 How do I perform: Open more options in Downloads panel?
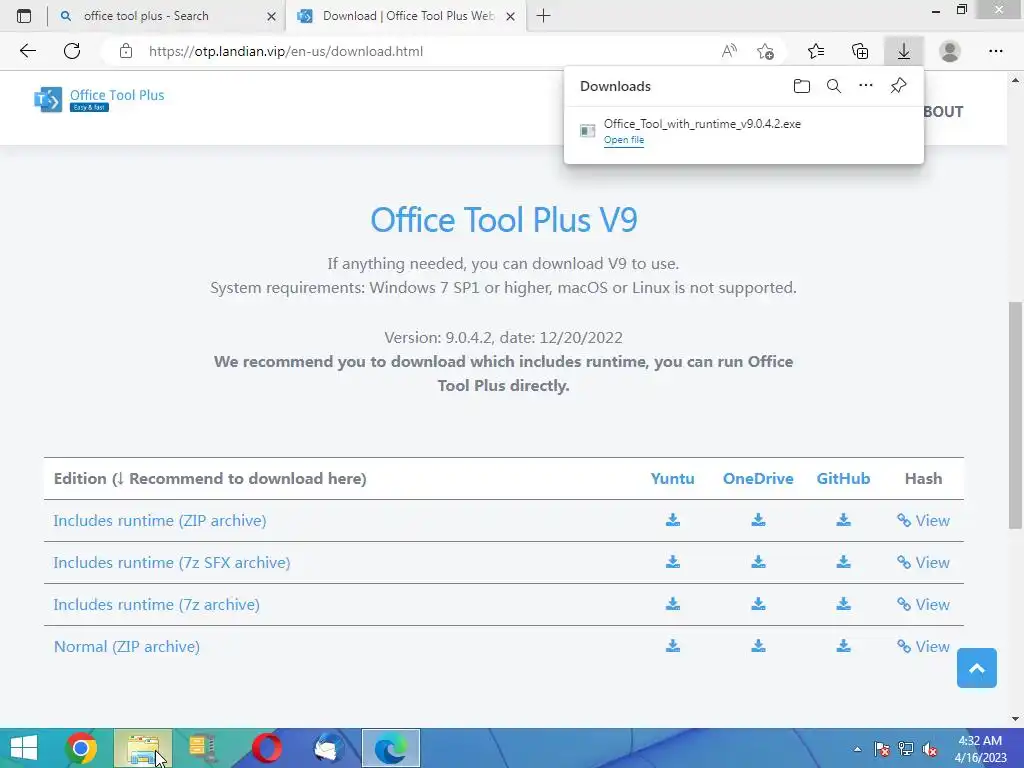click(866, 86)
